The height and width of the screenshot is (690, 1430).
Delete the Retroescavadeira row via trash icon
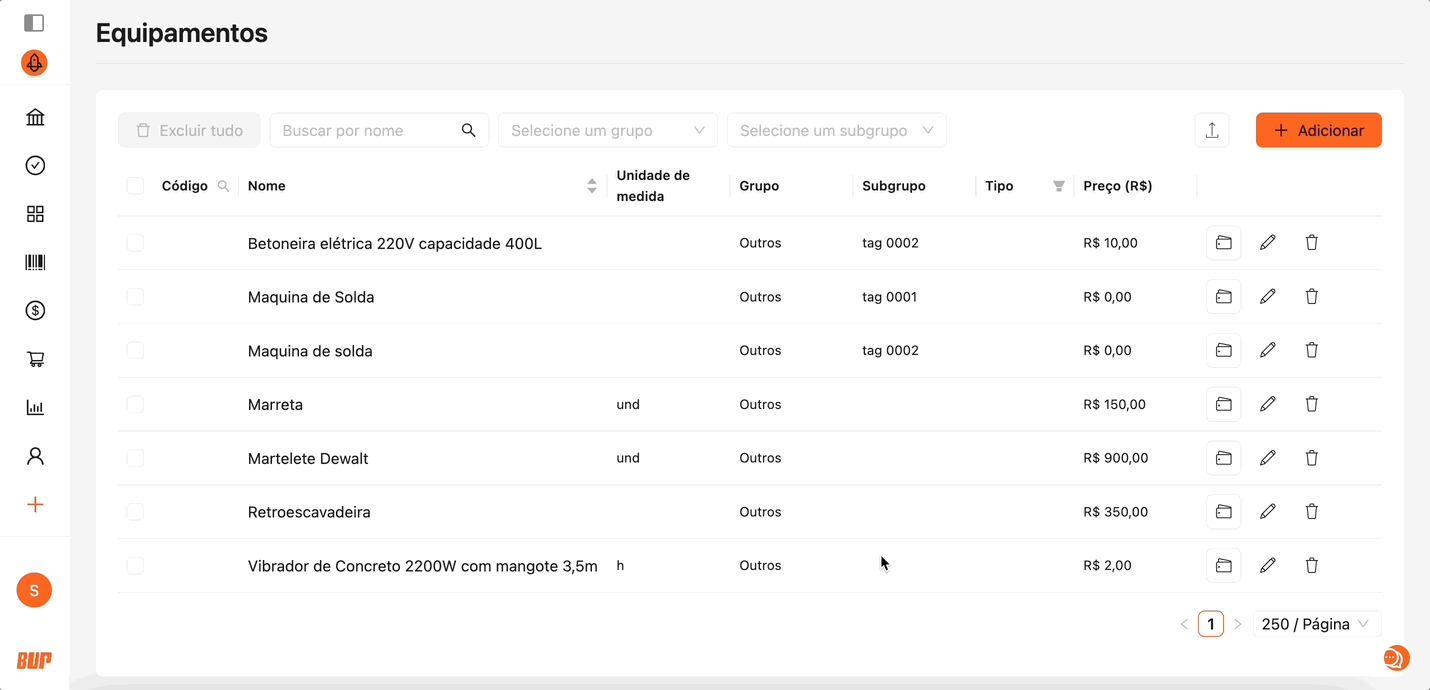(x=1311, y=512)
